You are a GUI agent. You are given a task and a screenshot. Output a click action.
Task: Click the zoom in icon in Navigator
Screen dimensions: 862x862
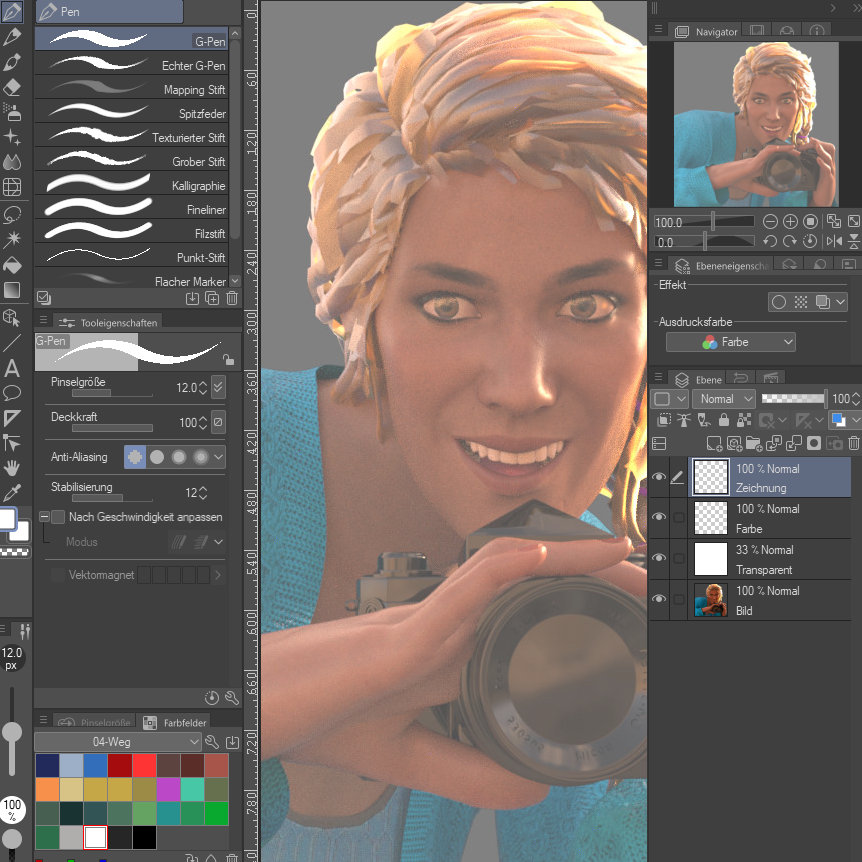tap(790, 222)
